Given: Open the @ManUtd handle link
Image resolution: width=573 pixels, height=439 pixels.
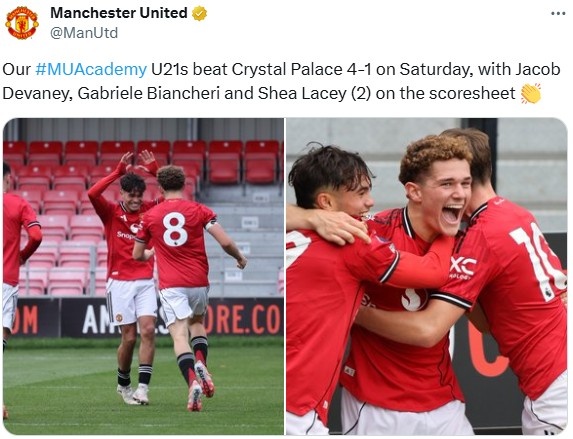Looking at the screenshot, I should tap(84, 33).
